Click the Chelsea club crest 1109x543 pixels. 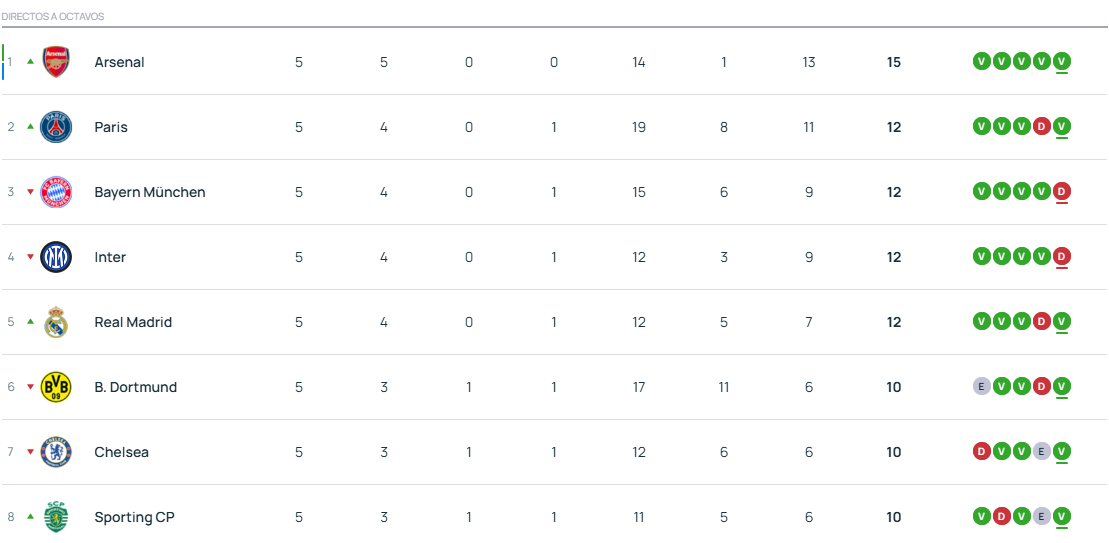tap(56, 452)
